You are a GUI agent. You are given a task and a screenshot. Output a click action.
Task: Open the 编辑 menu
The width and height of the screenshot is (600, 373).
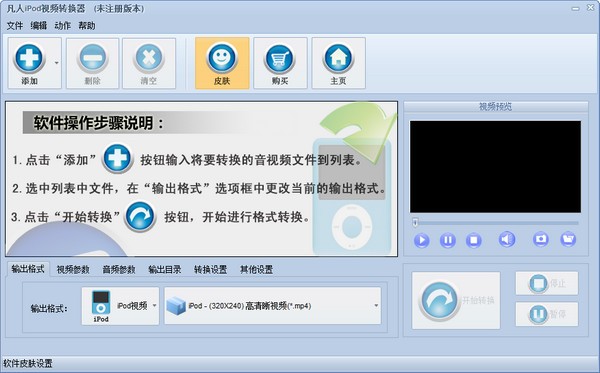coord(39,26)
